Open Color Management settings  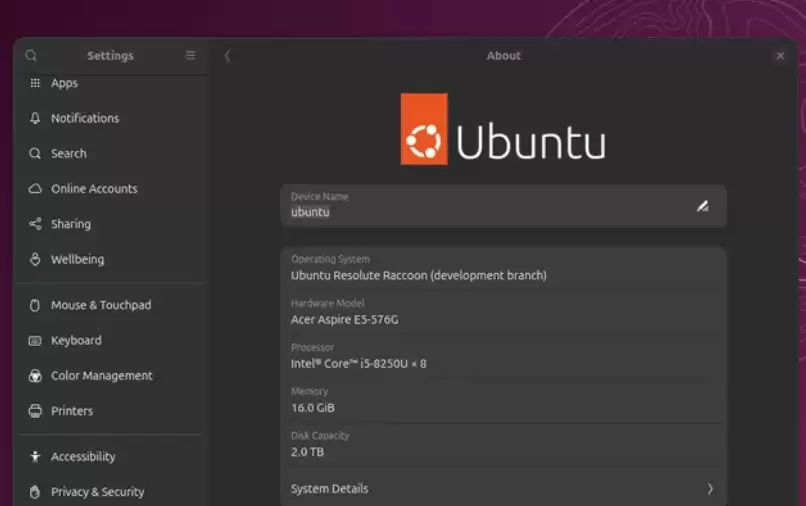click(x=112, y=376)
